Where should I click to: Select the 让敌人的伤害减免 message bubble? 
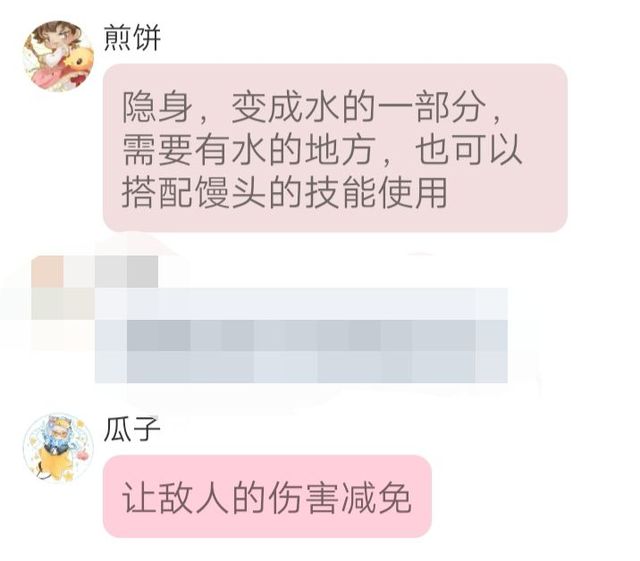pos(267,496)
